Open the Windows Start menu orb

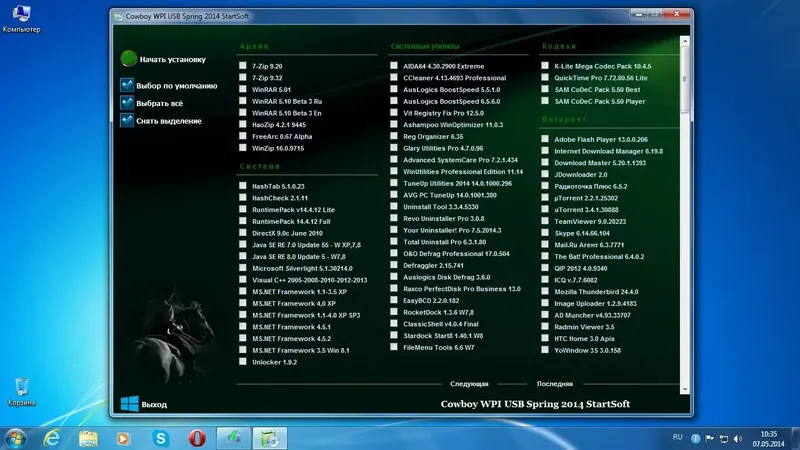[15, 438]
